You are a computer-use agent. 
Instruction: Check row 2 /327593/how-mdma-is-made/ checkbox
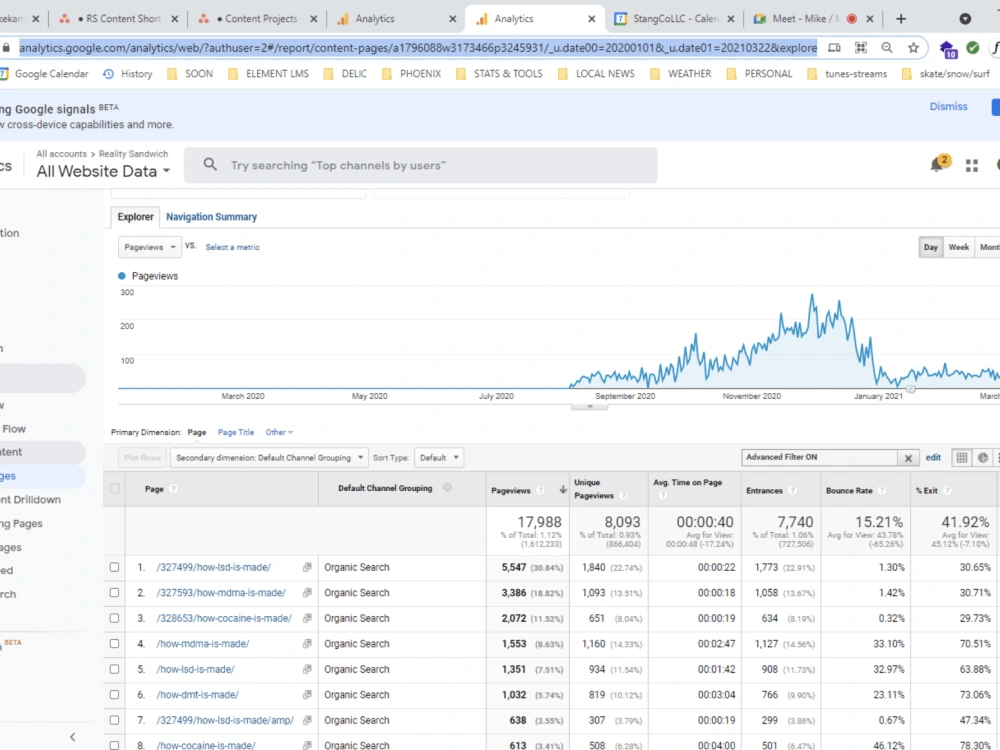[114, 592]
